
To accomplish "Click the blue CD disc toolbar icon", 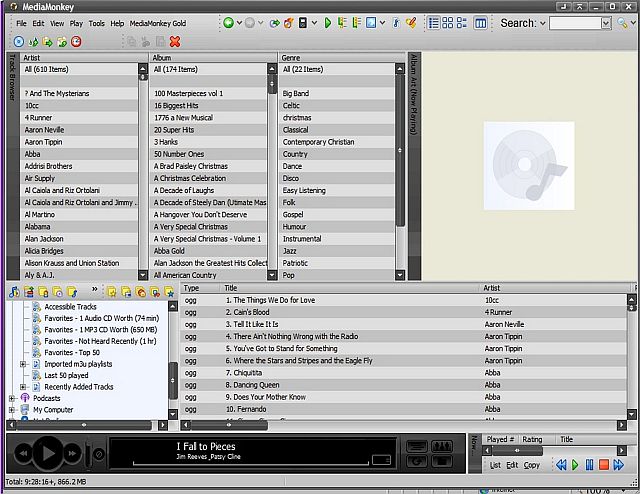I will [x=19, y=41].
